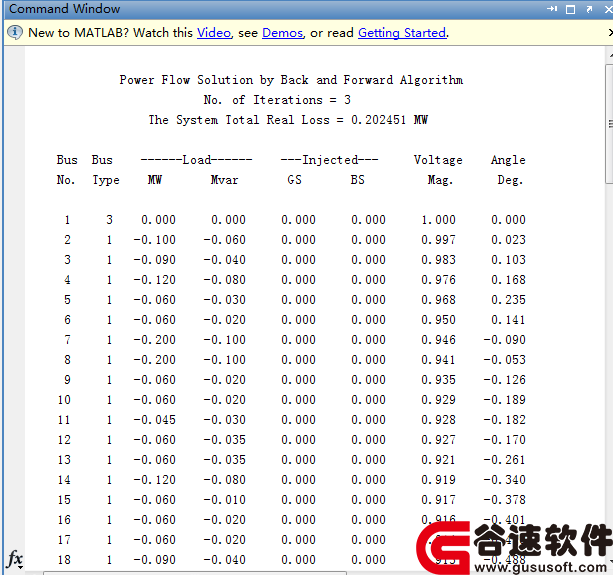Click the scrollbar up arrow

coord(610,56)
